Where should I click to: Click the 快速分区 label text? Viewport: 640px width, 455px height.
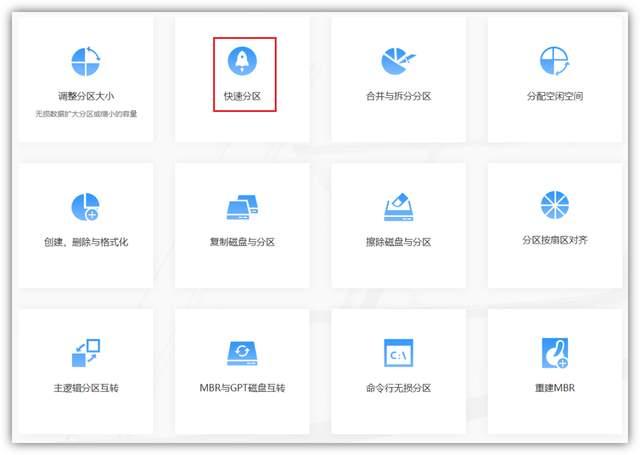click(242, 96)
